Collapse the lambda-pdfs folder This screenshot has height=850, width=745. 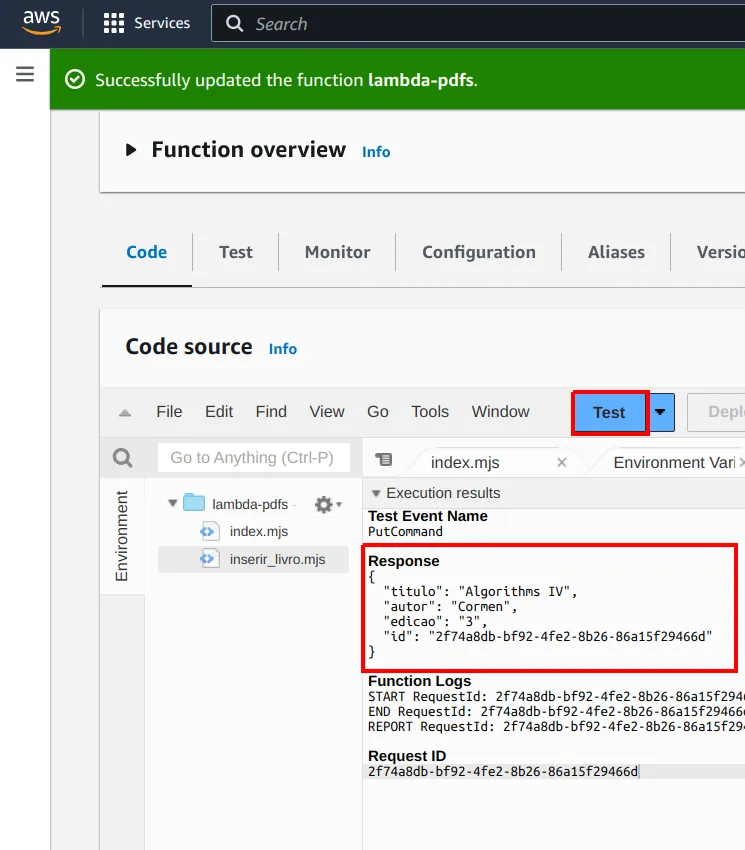[x=172, y=503]
